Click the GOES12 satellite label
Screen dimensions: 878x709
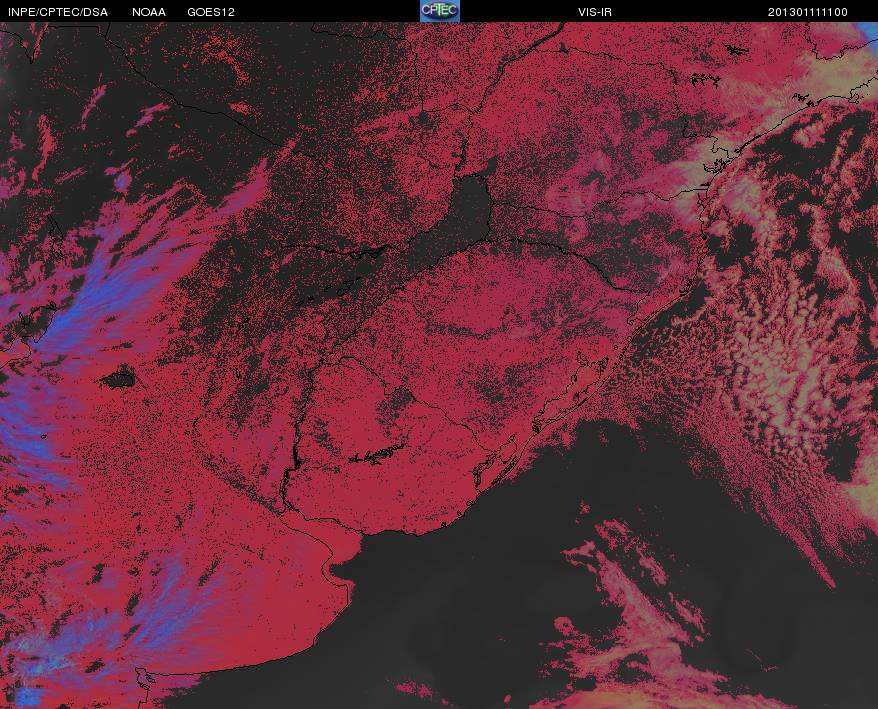[x=211, y=12]
